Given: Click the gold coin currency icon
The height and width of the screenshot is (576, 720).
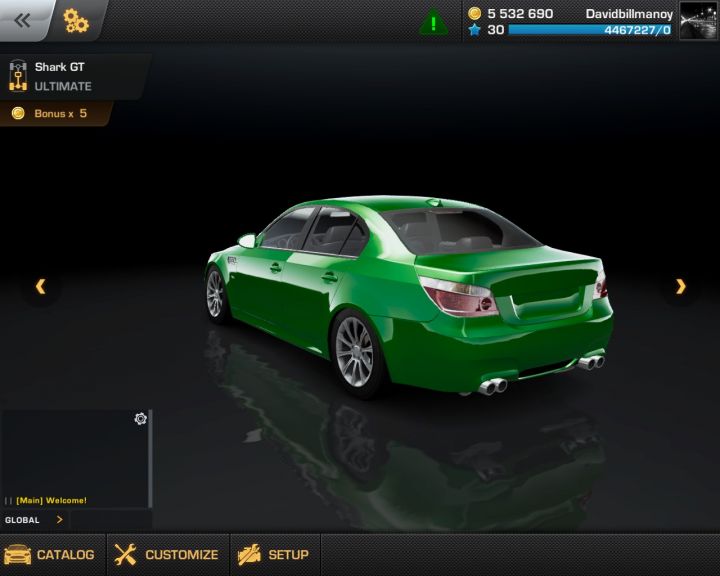Looking at the screenshot, I should [475, 14].
